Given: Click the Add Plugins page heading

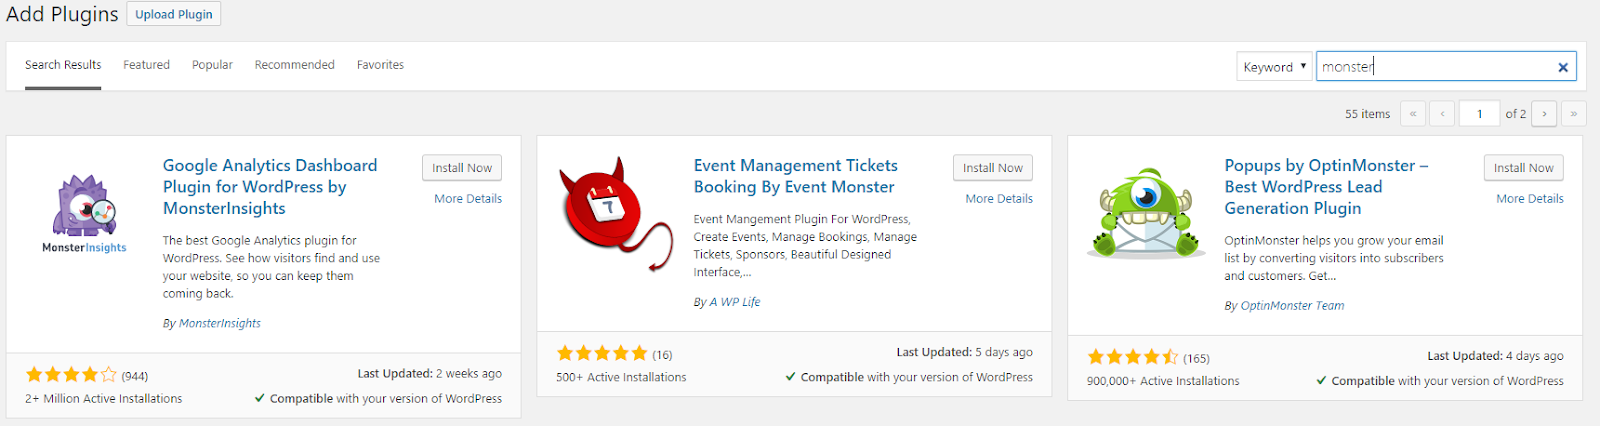Looking at the screenshot, I should pos(62,14).
